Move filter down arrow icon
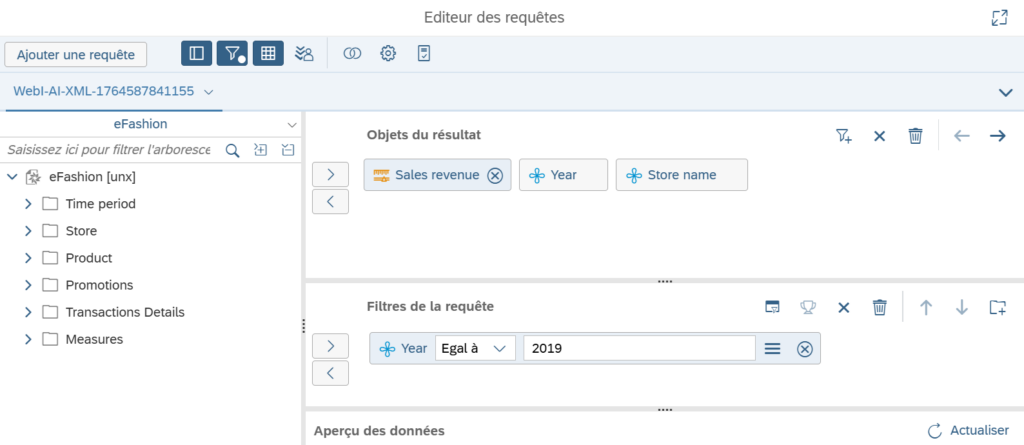 (x=961, y=307)
